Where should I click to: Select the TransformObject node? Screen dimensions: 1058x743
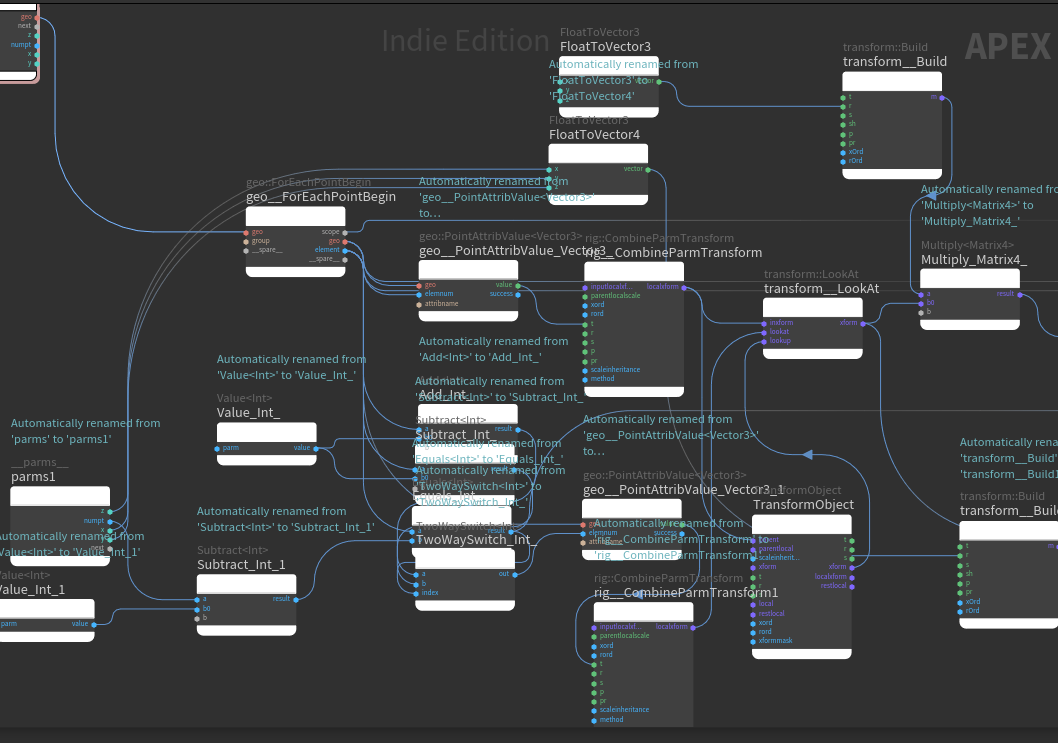(x=802, y=587)
